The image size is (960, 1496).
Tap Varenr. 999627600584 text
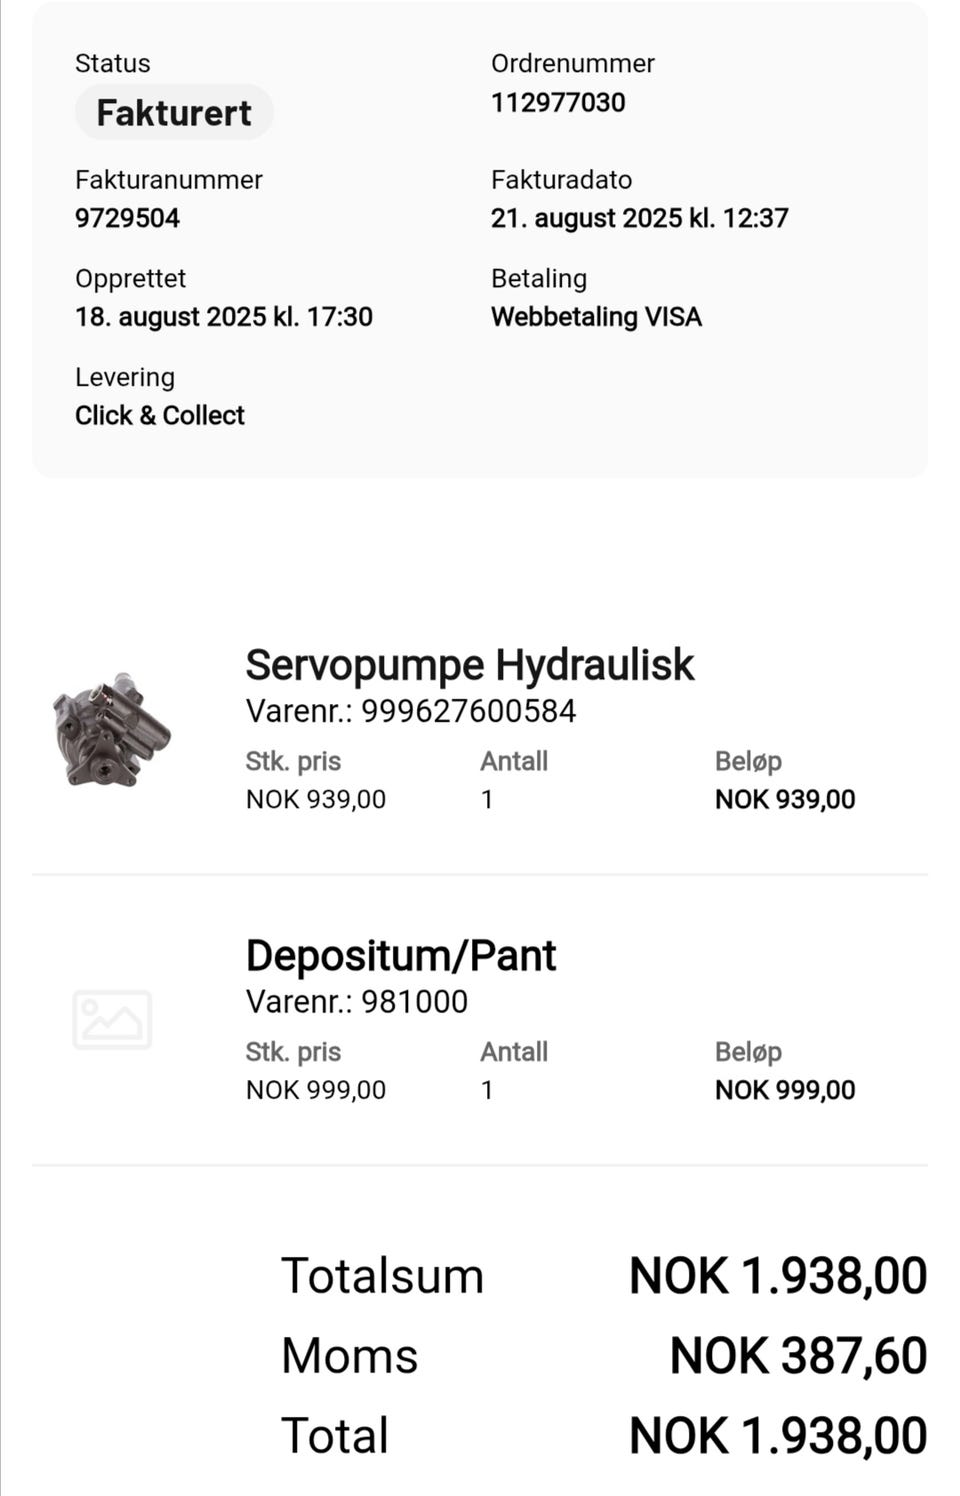click(411, 711)
